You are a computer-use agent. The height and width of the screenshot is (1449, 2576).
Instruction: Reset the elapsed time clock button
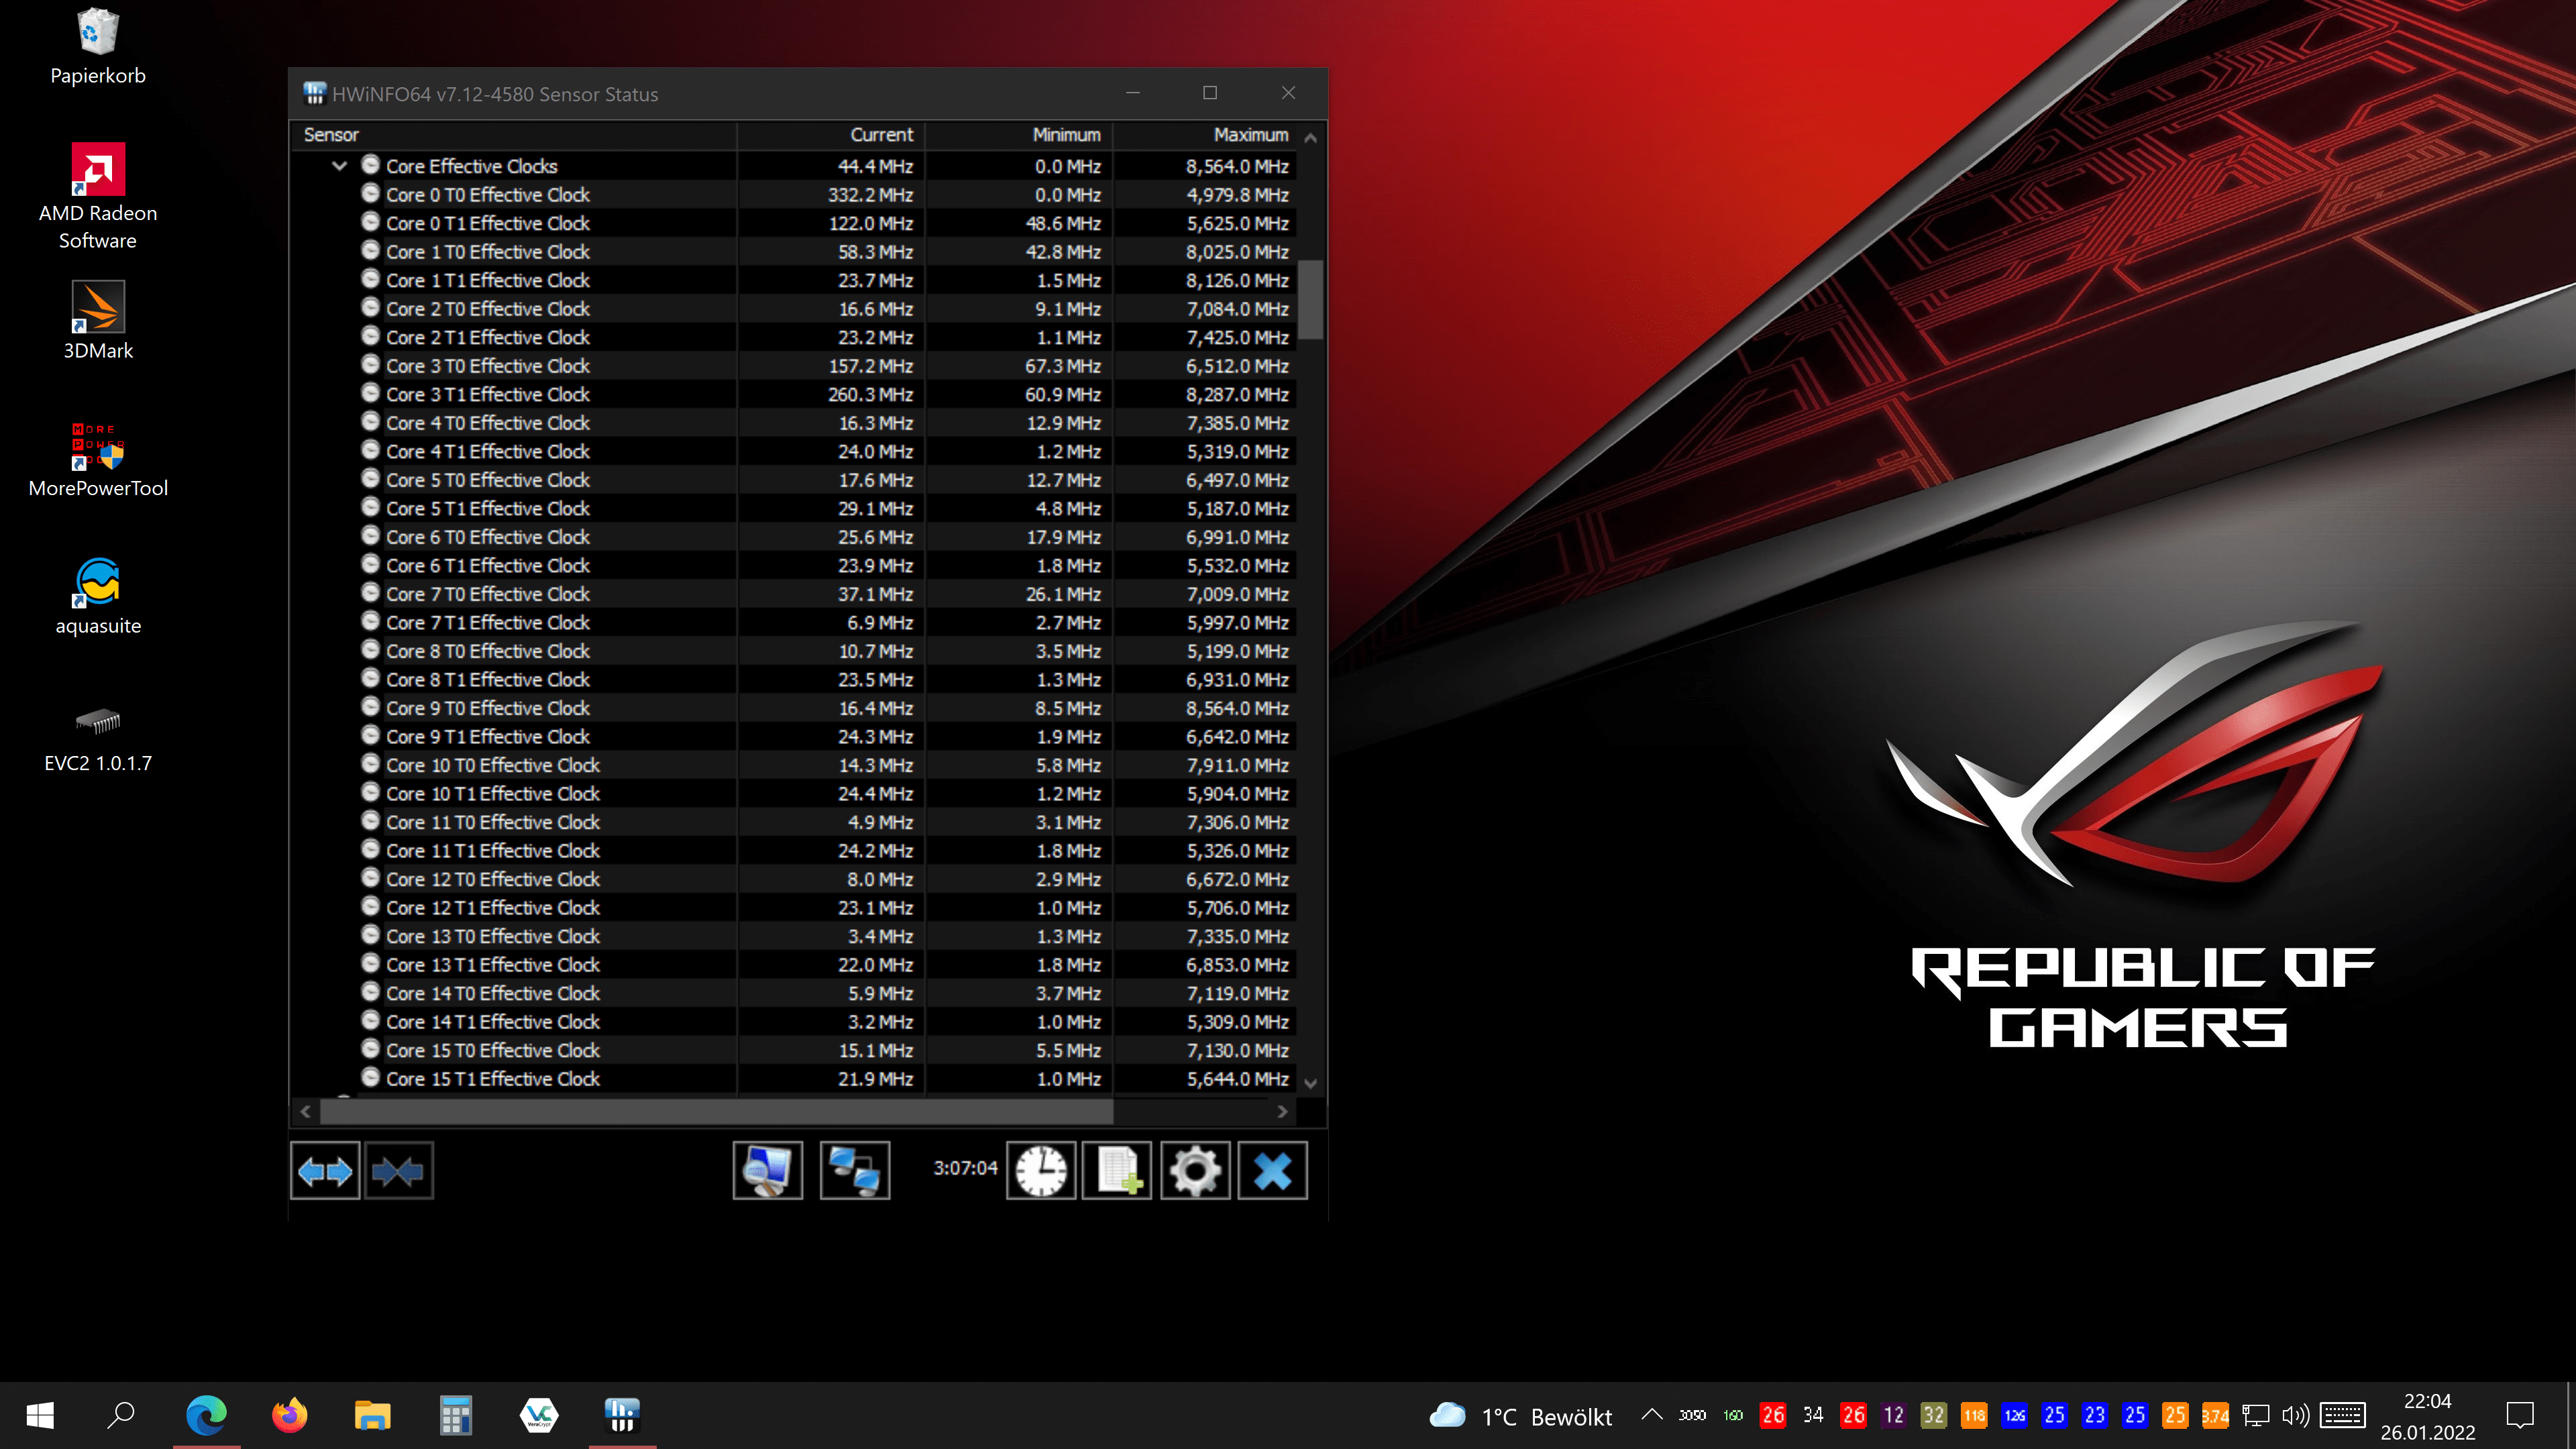click(1041, 1170)
